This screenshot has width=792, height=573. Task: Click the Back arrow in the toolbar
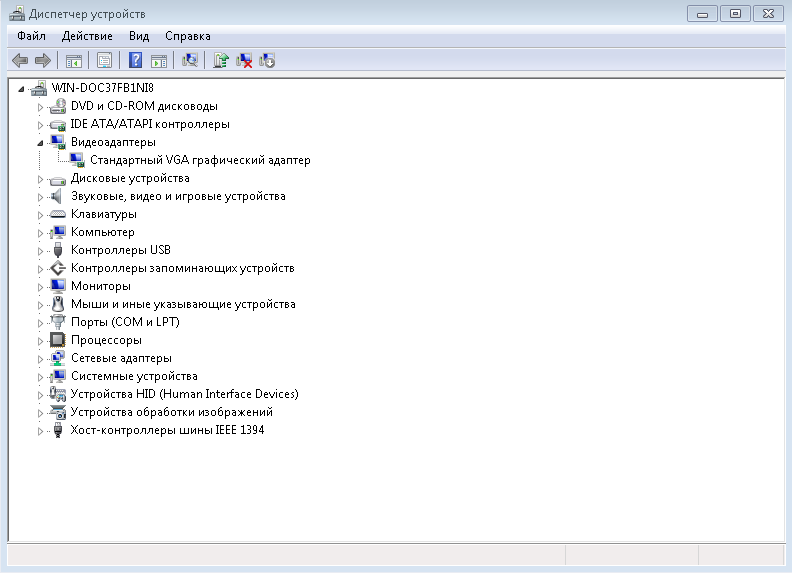pos(20,60)
